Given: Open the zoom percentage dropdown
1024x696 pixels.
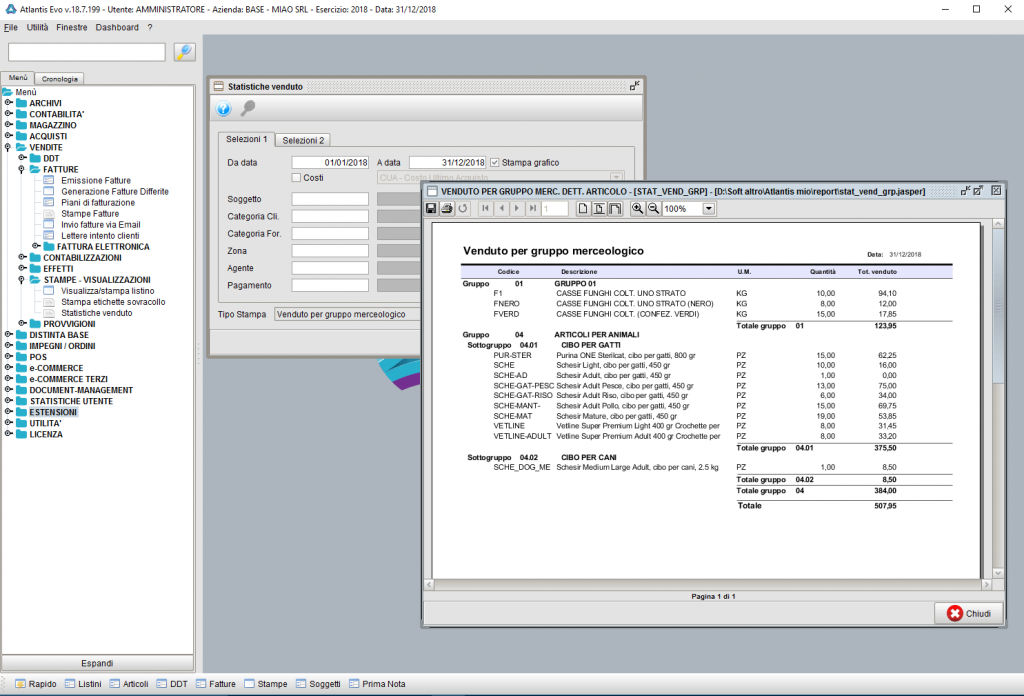Looking at the screenshot, I should 709,209.
